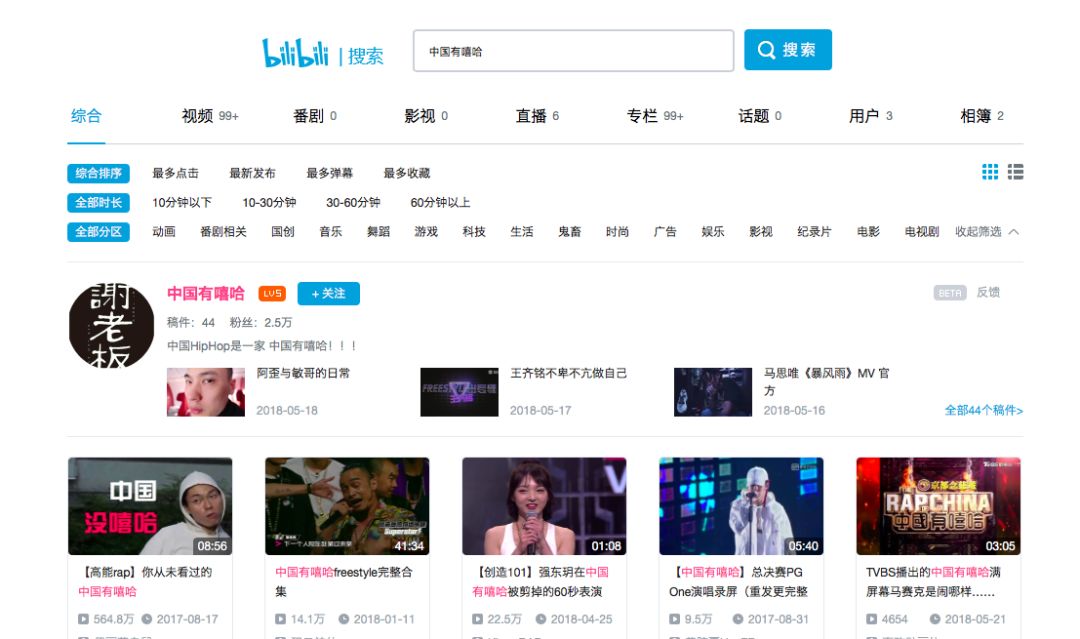Click play count icon beside 4654
This screenshot has width=1080, height=639.
coord(871,619)
